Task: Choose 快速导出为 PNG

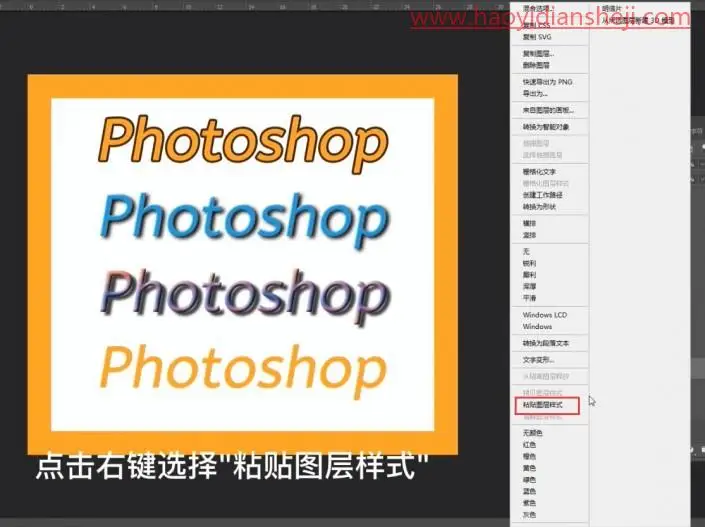Action: pos(547,82)
